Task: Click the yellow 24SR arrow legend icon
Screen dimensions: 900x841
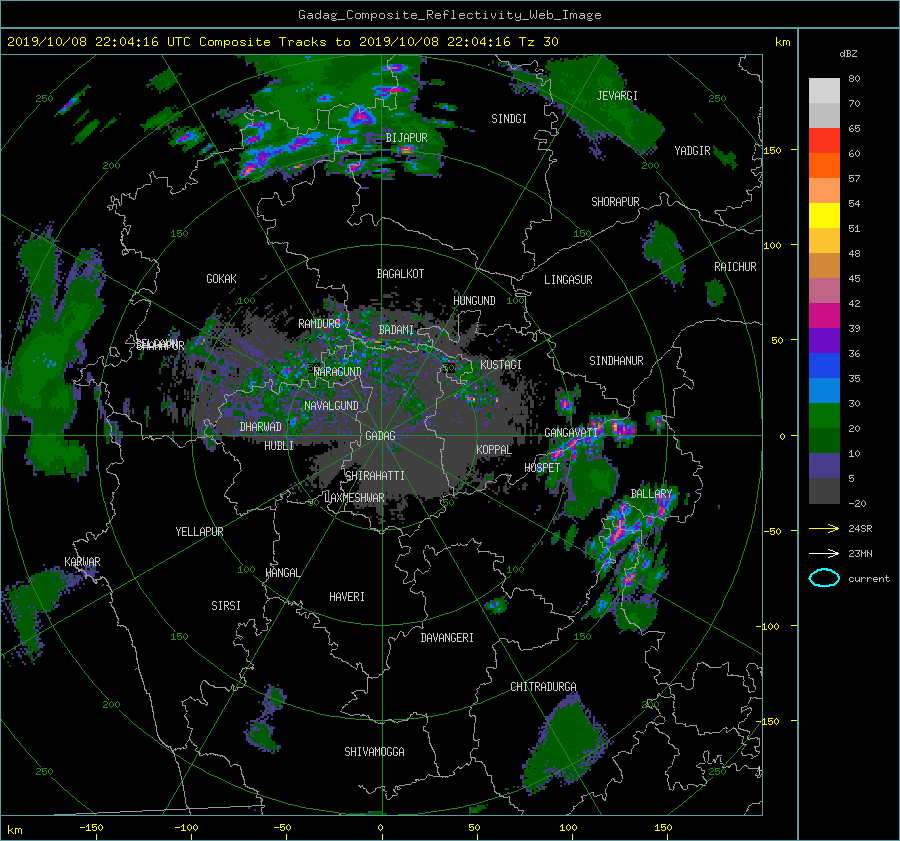Action: pos(824,528)
